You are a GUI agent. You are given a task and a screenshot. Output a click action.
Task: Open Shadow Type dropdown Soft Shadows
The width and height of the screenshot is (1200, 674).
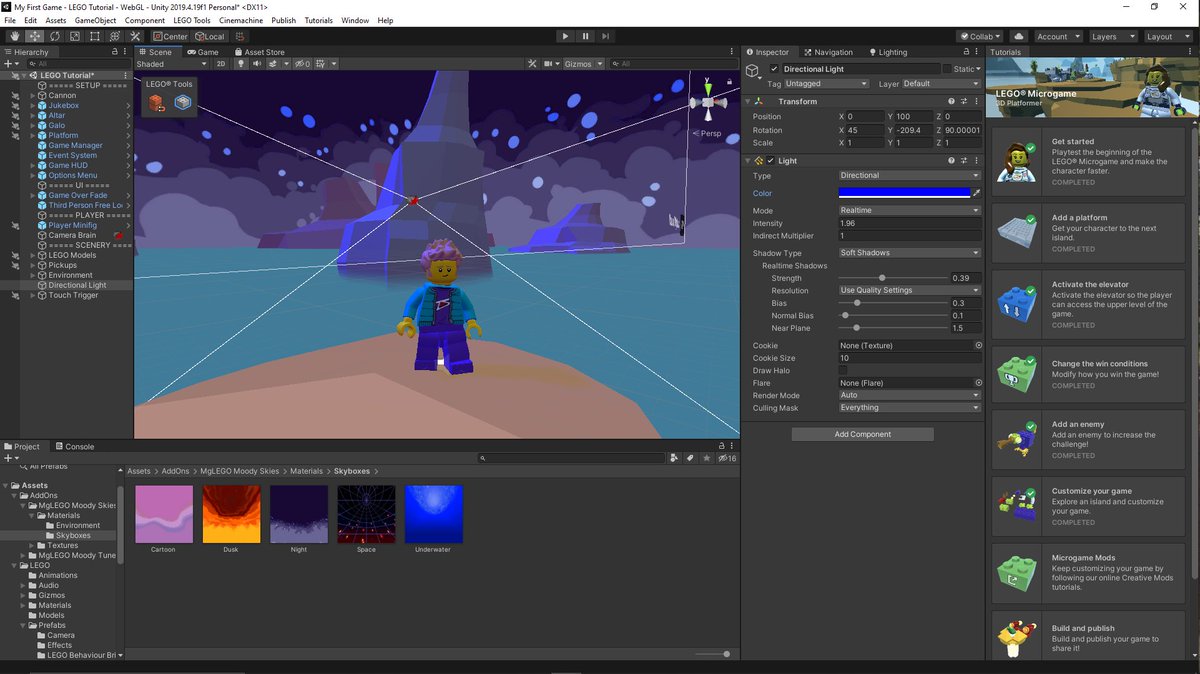(910, 253)
